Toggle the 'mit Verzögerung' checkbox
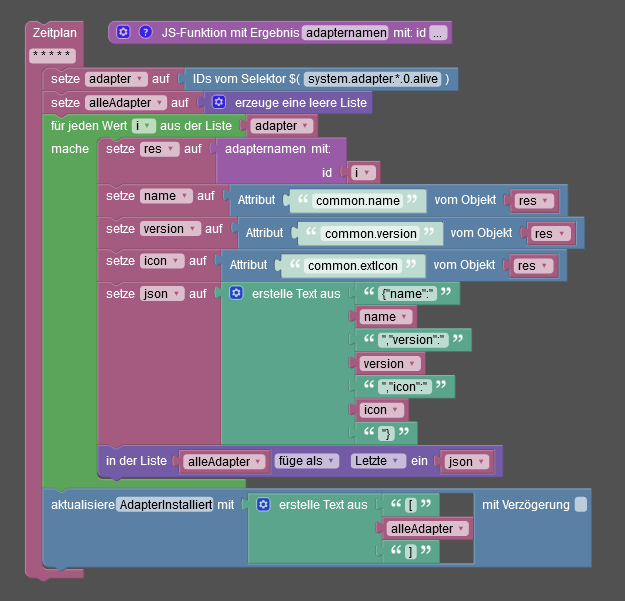Image resolution: width=625 pixels, height=601 pixels. pos(581,505)
